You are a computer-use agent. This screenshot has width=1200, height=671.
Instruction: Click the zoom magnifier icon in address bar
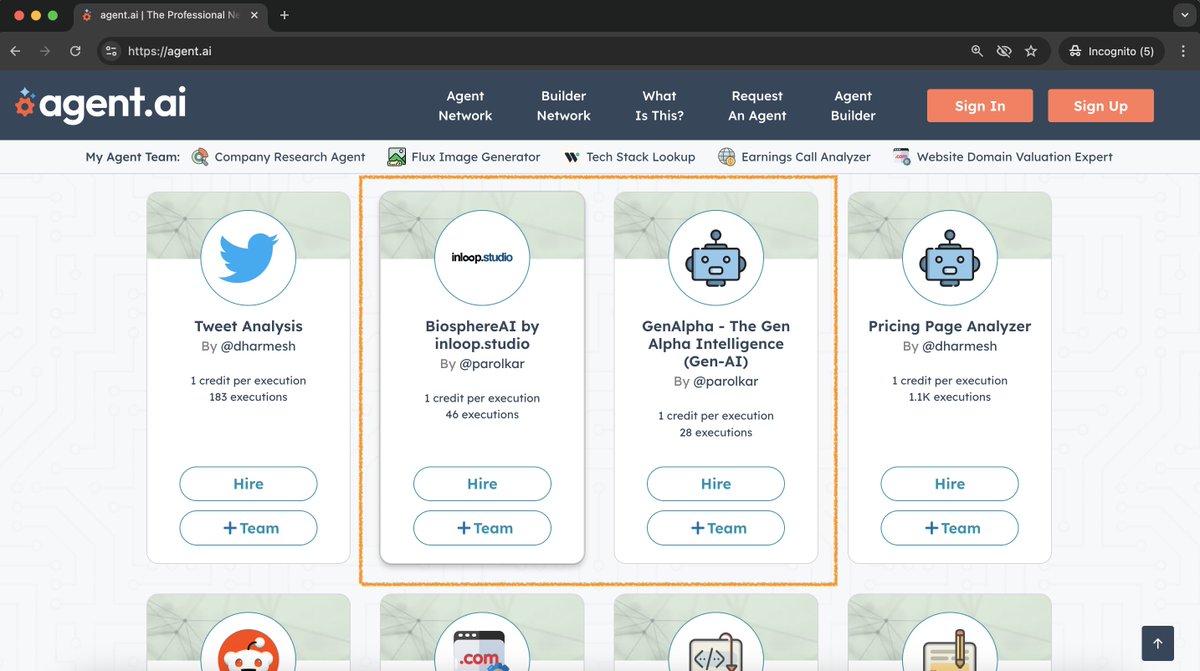(977, 51)
